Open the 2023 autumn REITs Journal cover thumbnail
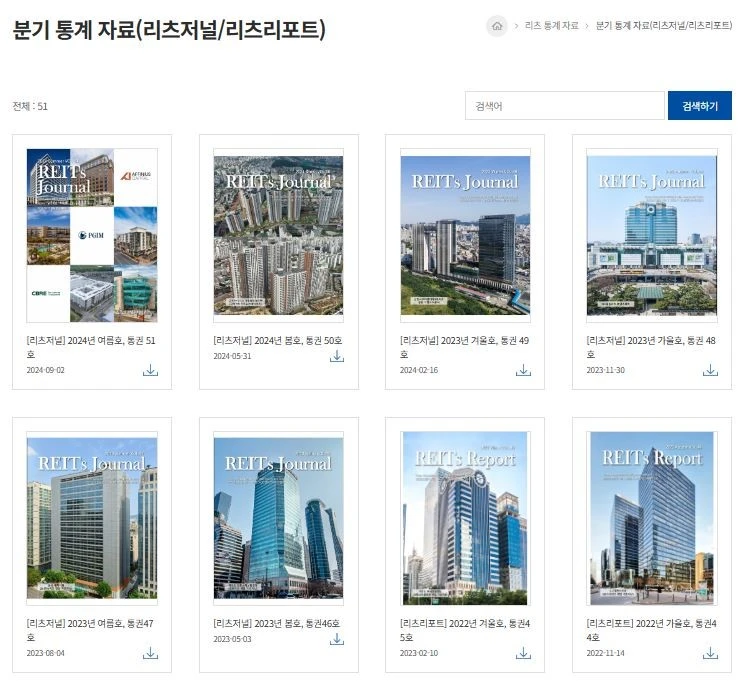Image resolution: width=743 pixels, height=687 pixels. 652,235
